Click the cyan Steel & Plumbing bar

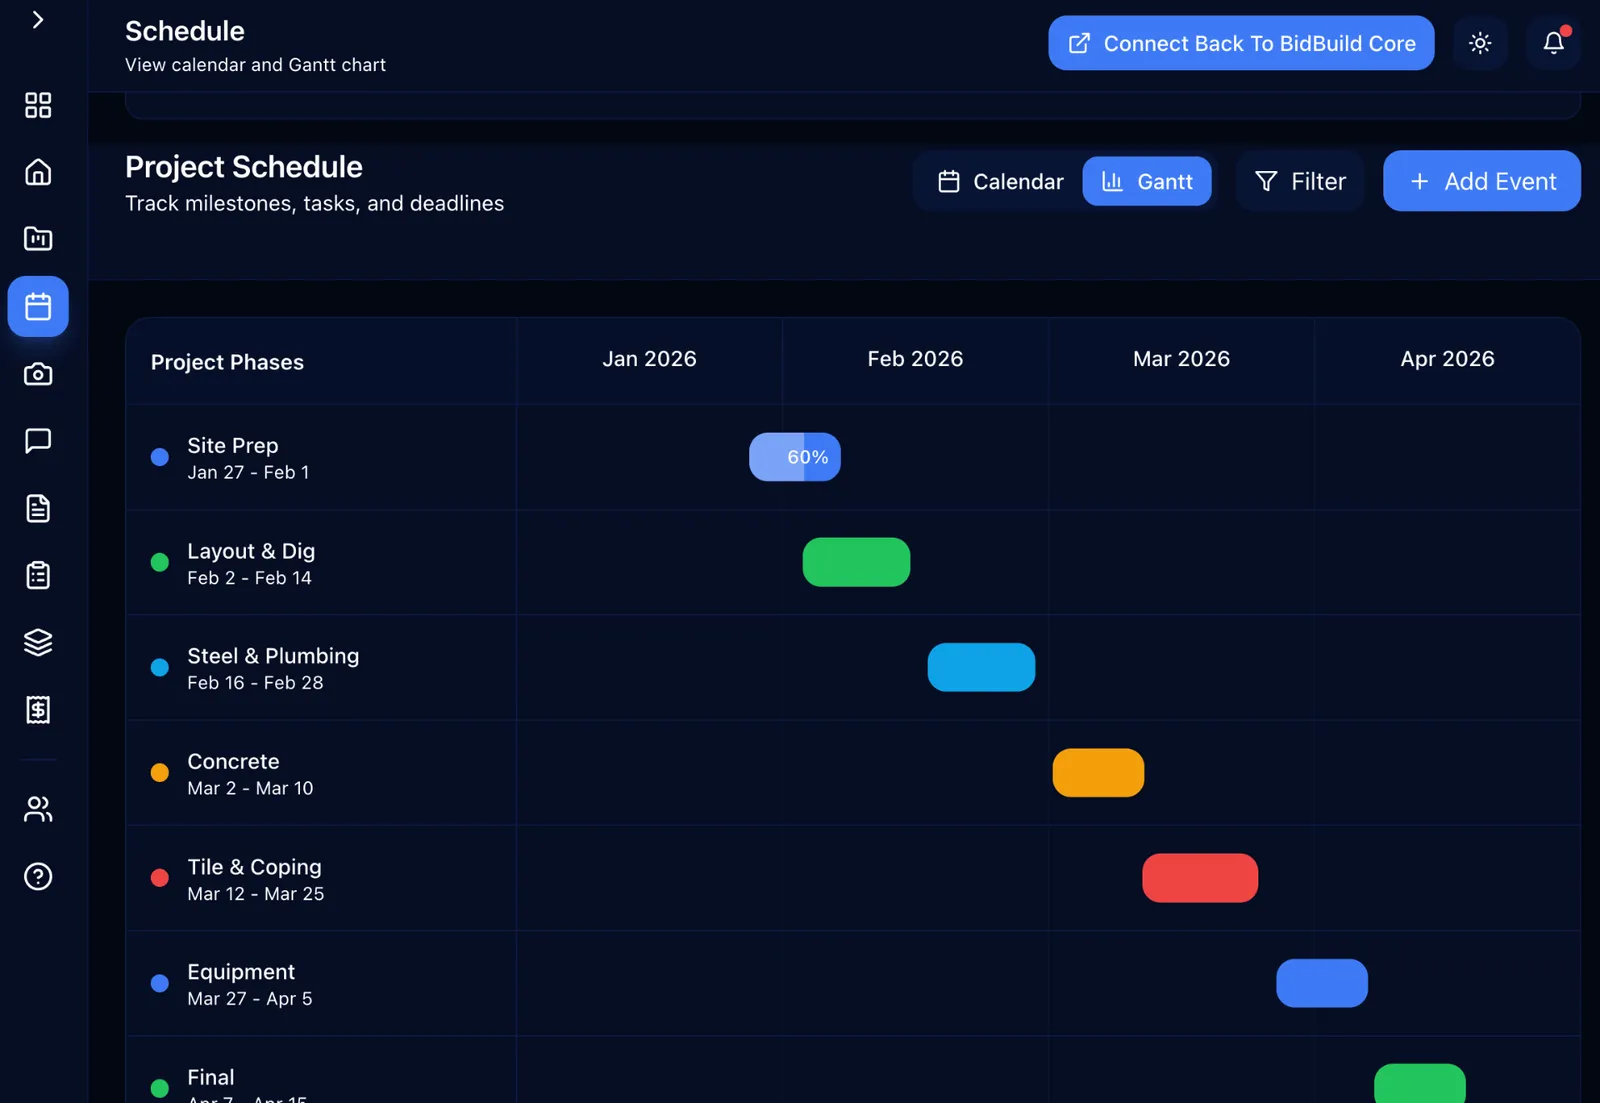[x=981, y=667]
